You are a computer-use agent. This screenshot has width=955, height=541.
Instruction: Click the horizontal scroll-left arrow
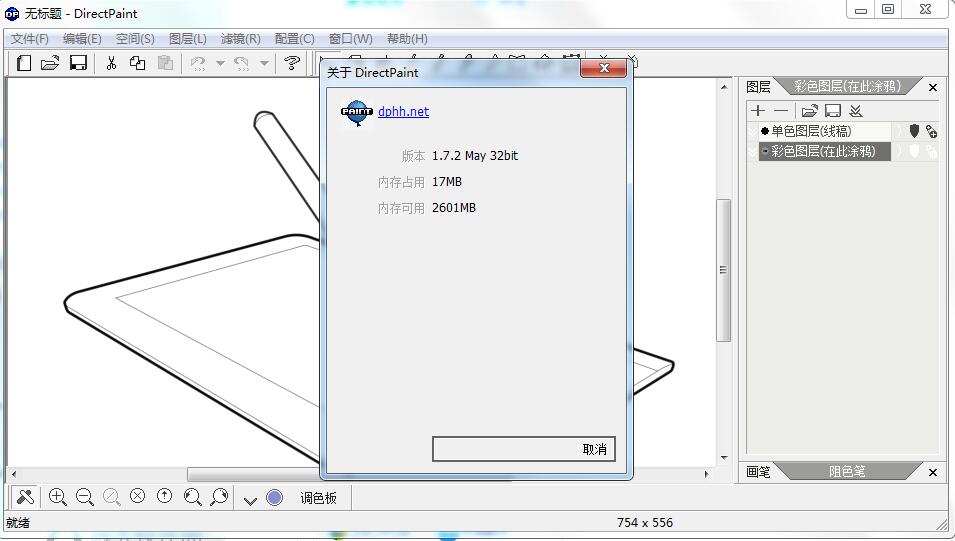coord(13,473)
